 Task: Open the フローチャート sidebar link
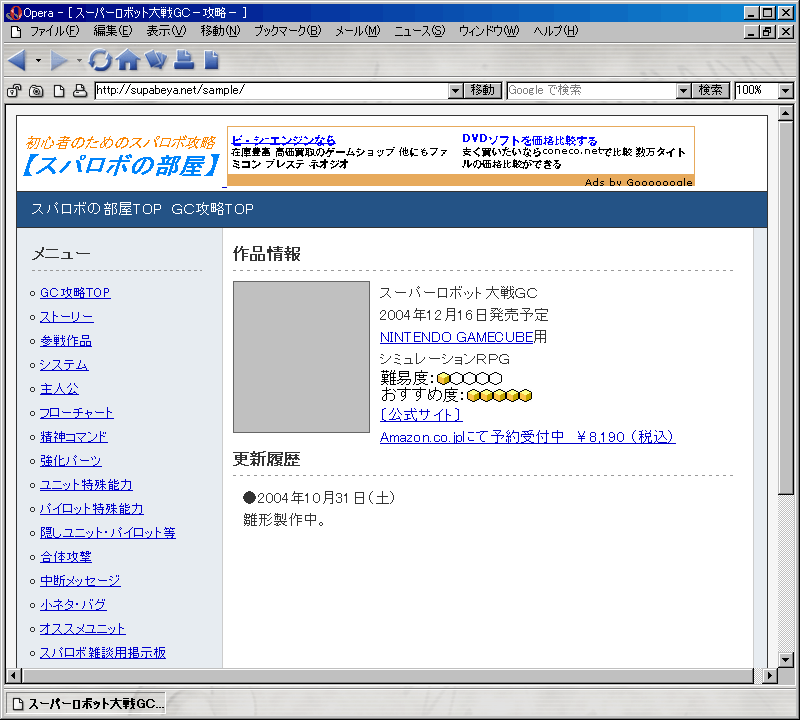(x=77, y=413)
